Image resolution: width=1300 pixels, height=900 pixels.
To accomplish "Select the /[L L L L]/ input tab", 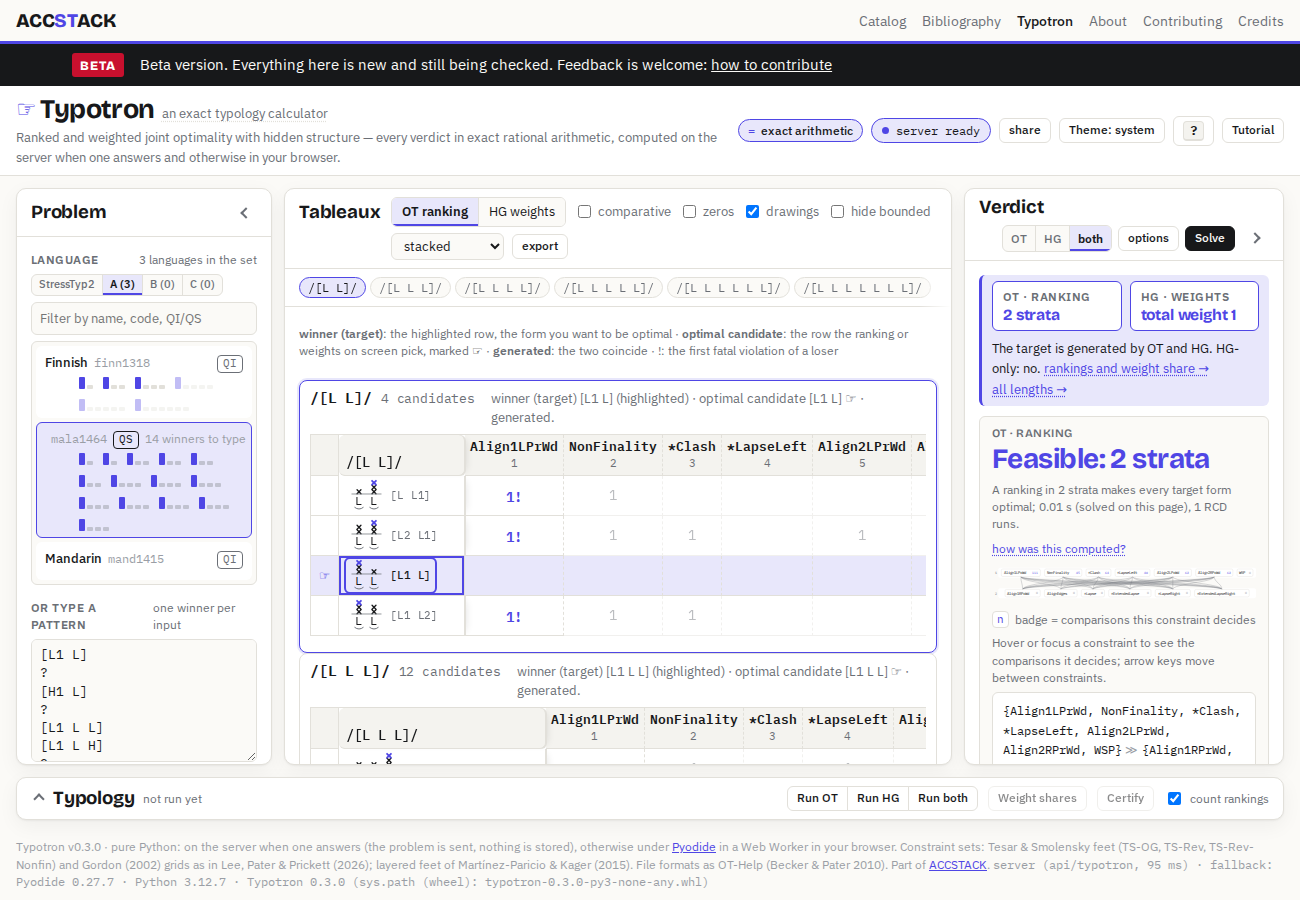I will coord(502,288).
